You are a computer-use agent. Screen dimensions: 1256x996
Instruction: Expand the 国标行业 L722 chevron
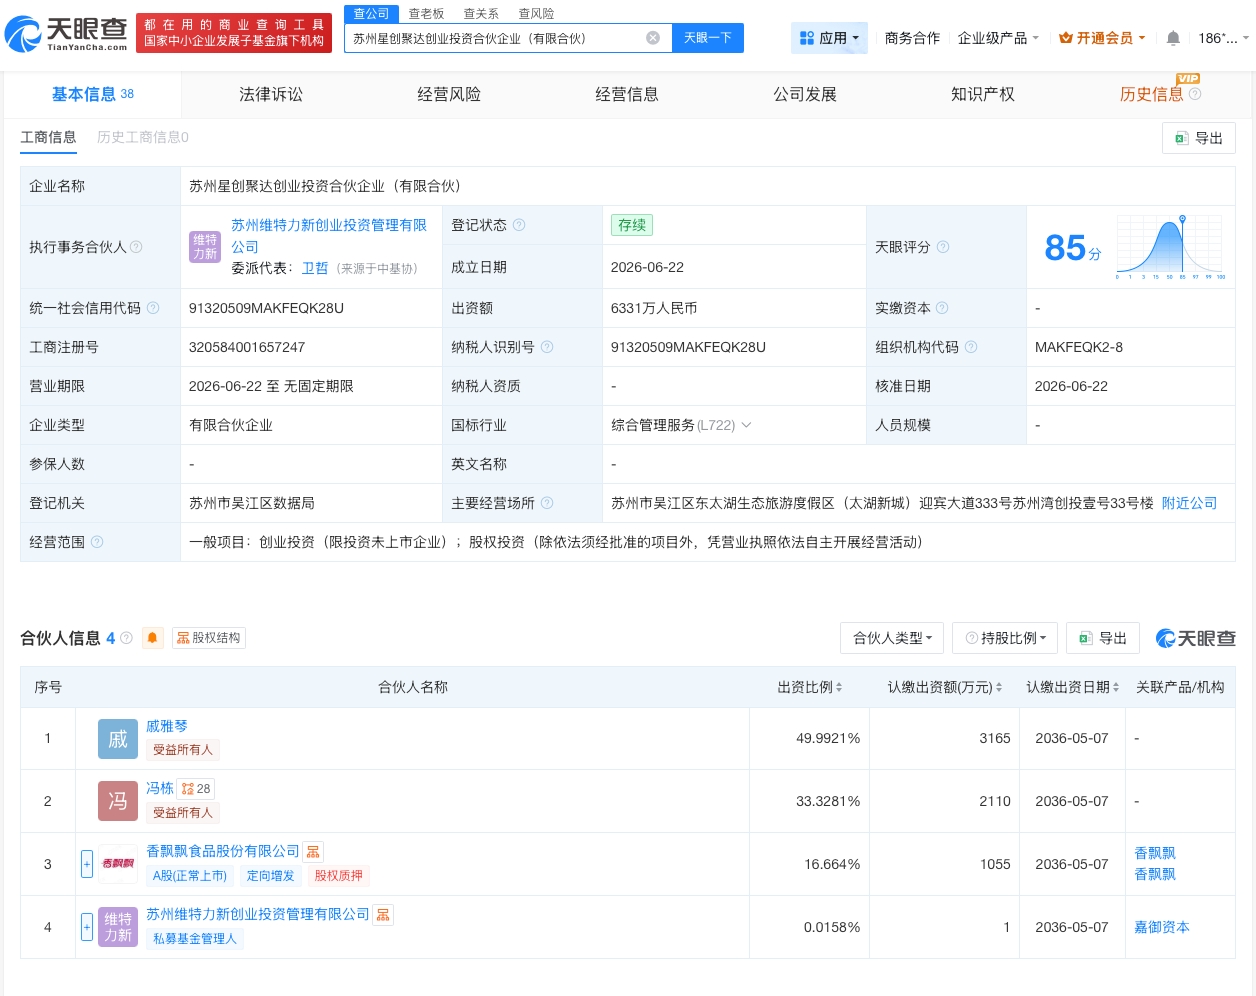coord(746,425)
